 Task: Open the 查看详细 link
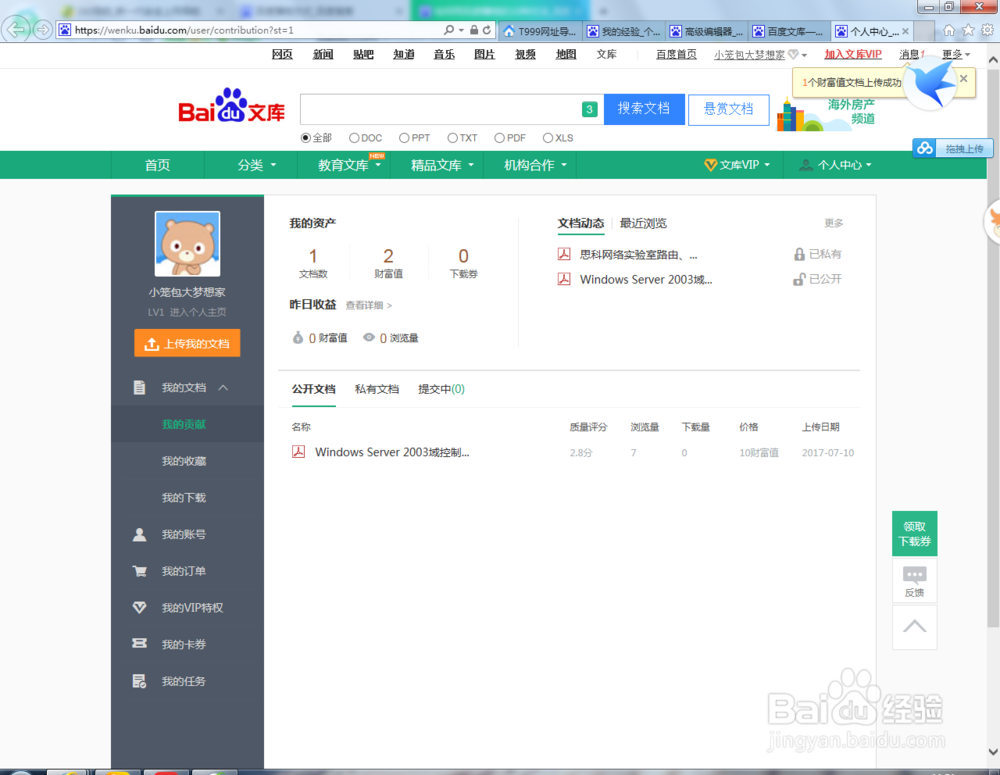(x=369, y=306)
